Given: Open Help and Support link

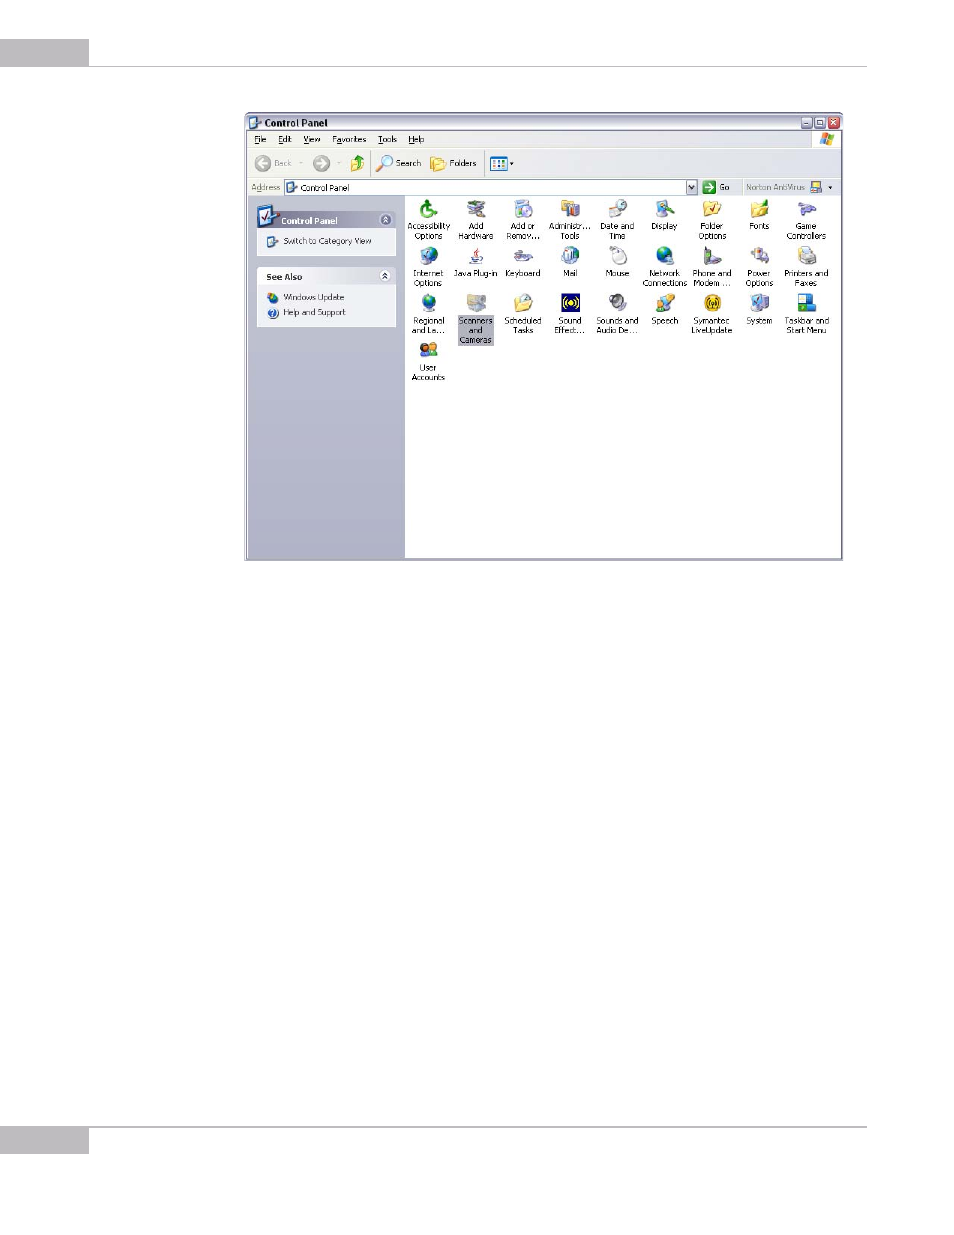Looking at the screenshot, I should click(314, 312).
